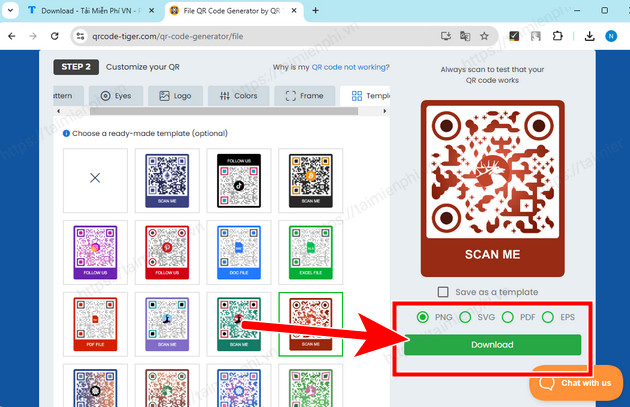The width and height of the screenshot is (630, 407).
Task: Select the no-template X option
Action: pos(95,180)
